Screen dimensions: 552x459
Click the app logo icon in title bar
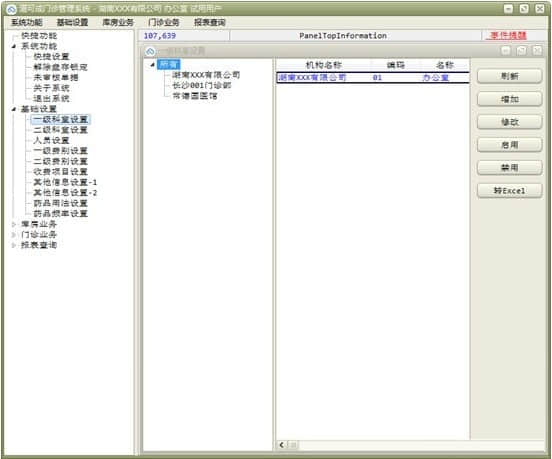[x=11, y=9]
